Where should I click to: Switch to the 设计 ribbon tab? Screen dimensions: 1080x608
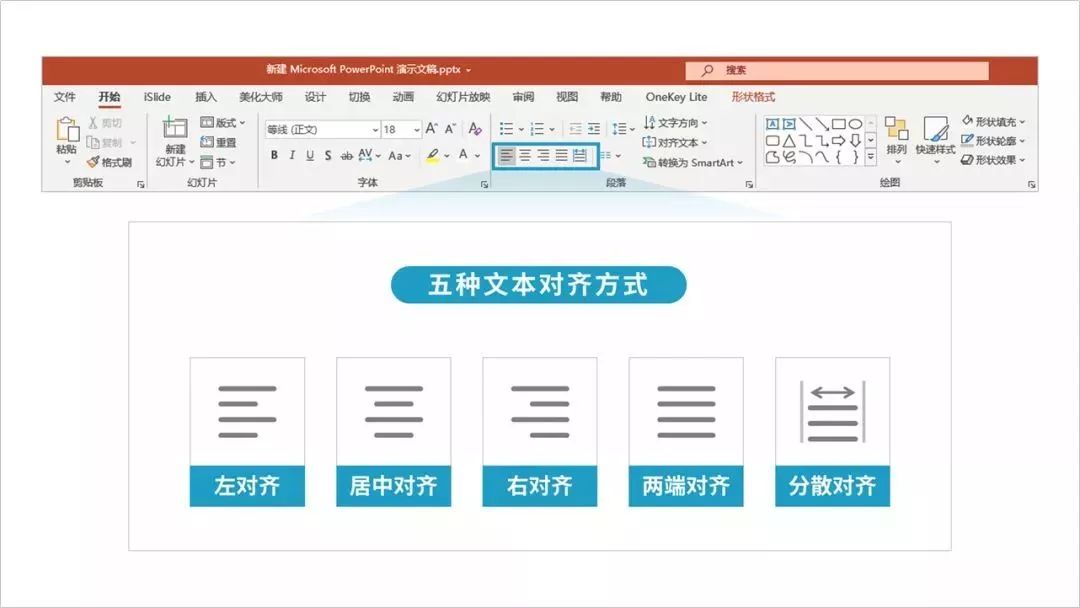(313, 97)
